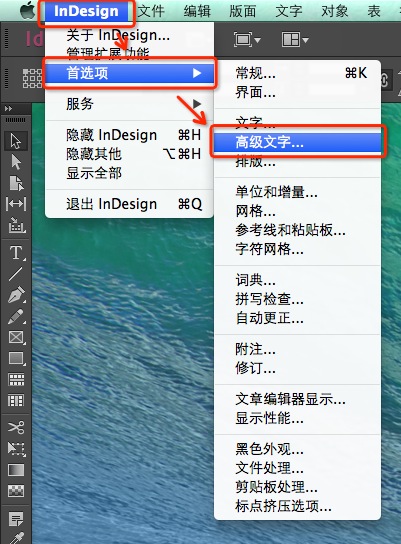
Task: Select the Gap tool
Action: pos(16,204)
